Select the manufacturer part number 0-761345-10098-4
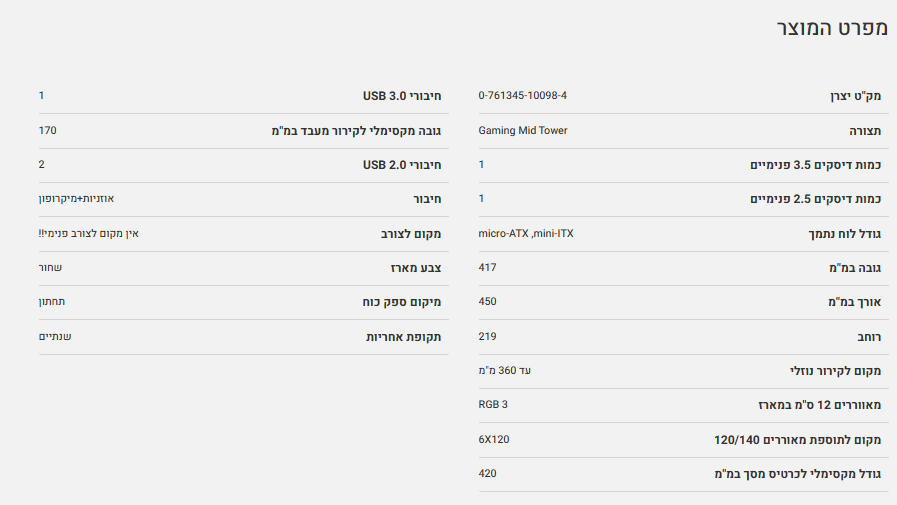This screenshot has height=505, width=897. pyautogui.click(x=522, y=96)
